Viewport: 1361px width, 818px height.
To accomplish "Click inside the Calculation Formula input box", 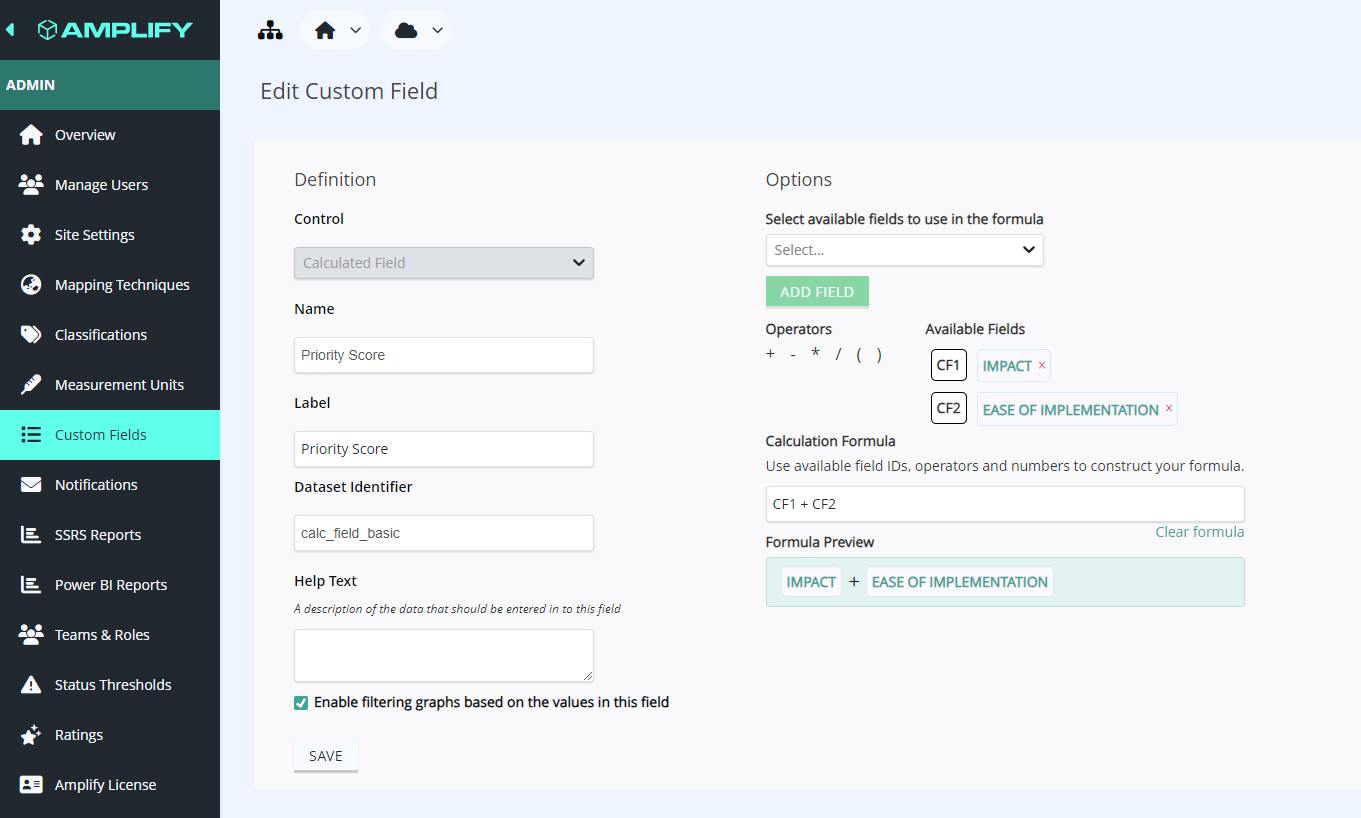I will (1004, 503).
